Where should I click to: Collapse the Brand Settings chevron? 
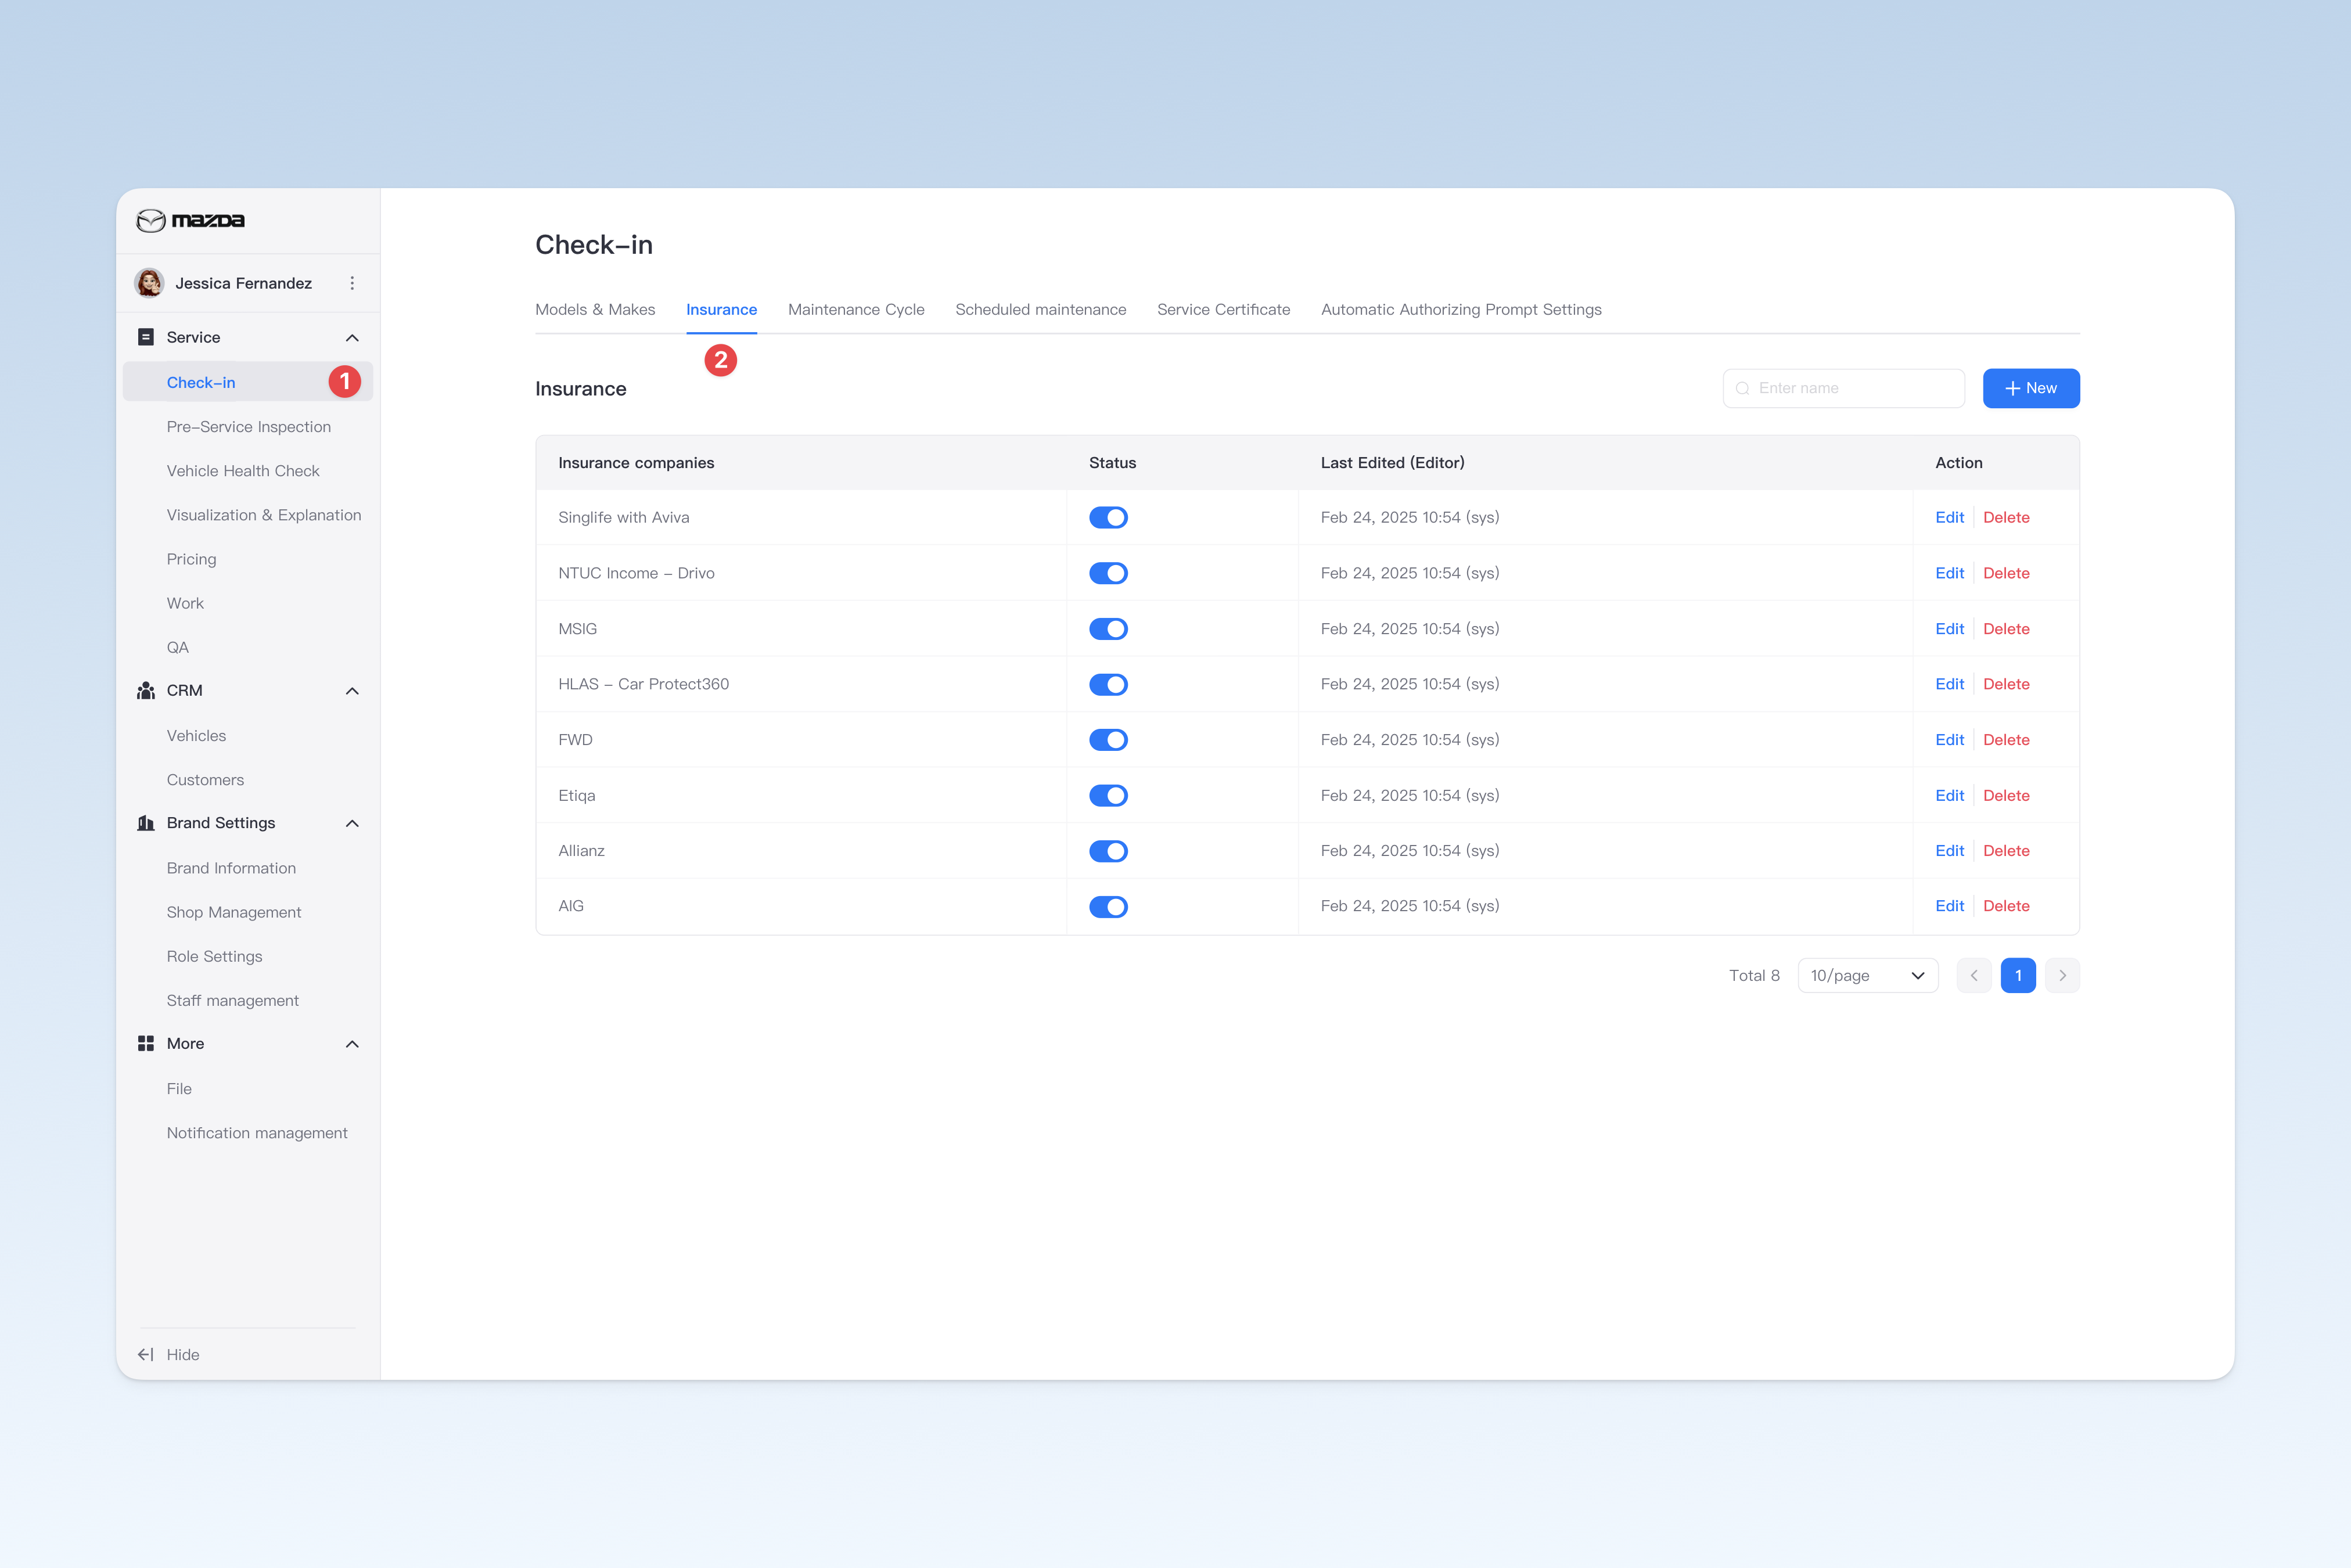click(352, 823)
